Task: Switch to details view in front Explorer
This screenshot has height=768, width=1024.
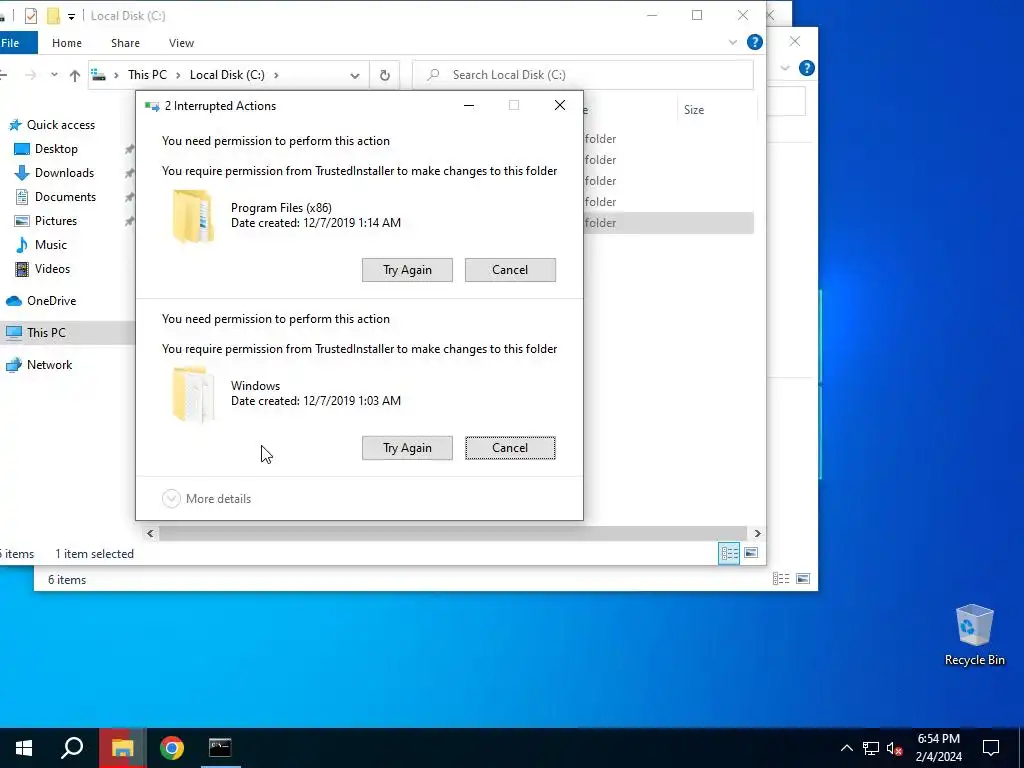Action: [729, 554]
